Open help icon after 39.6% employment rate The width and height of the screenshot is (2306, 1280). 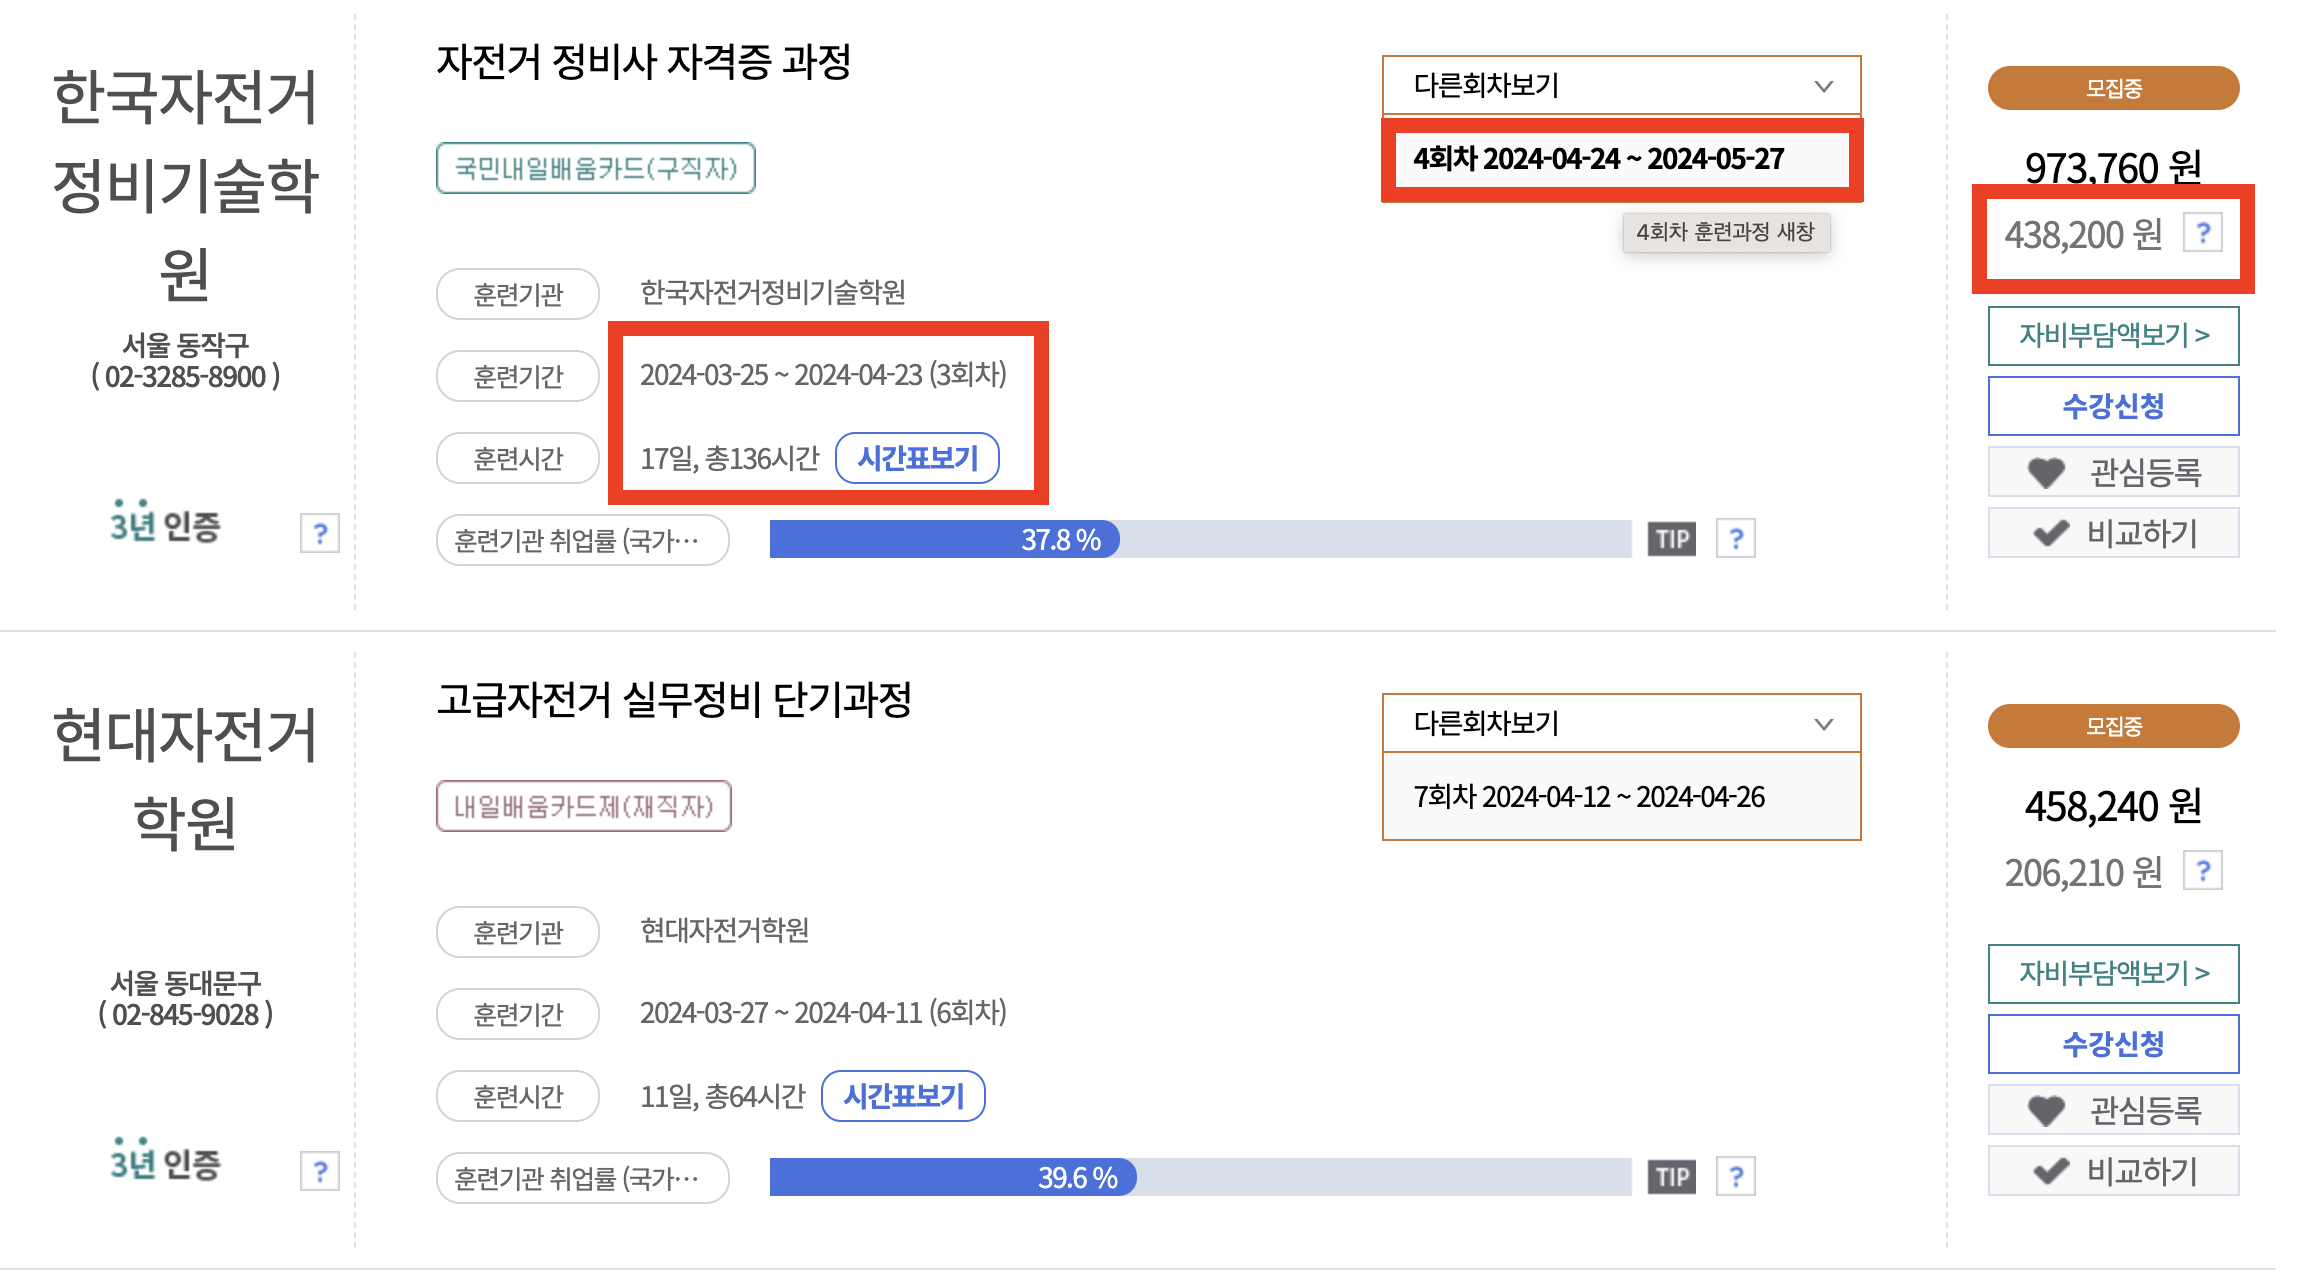(1736, 1177)
